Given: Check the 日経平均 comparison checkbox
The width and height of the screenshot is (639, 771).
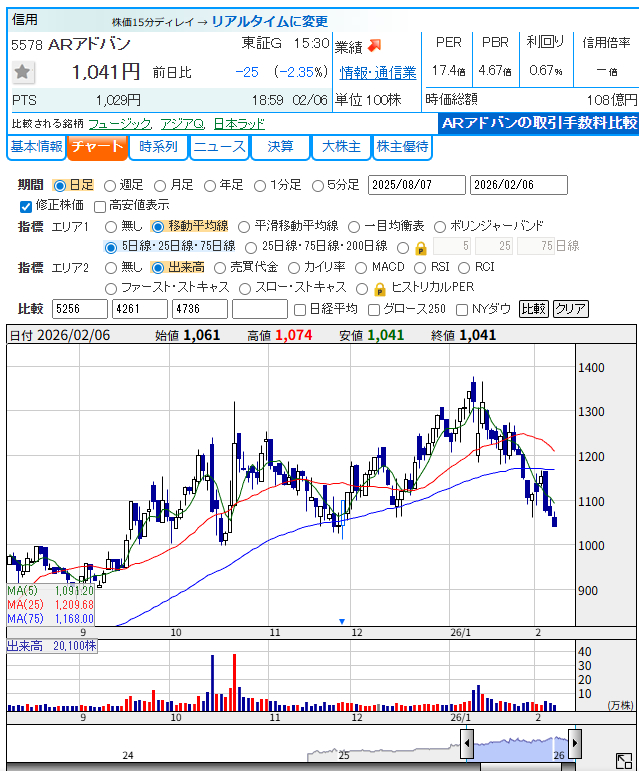Looking at the screenshot, I should click(x=300, y=309).
